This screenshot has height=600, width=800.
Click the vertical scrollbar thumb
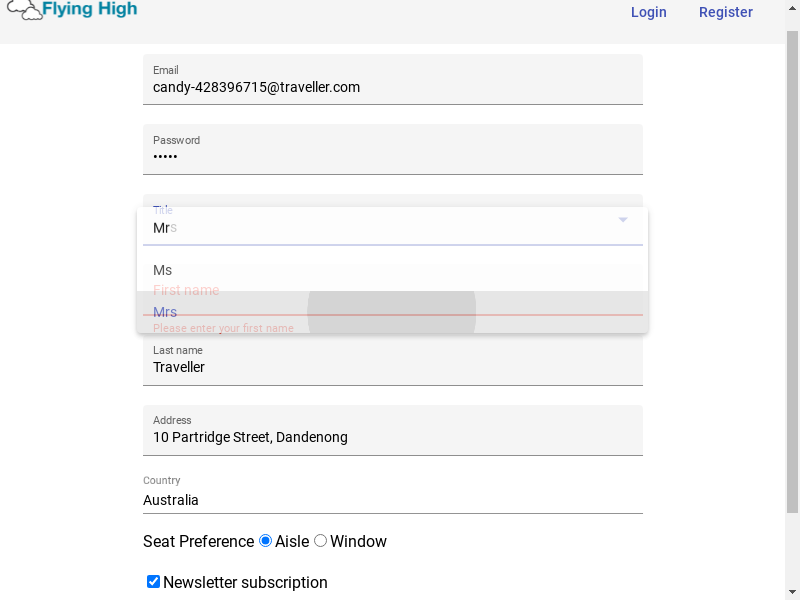pyautogui.click(x=792, y=272)
